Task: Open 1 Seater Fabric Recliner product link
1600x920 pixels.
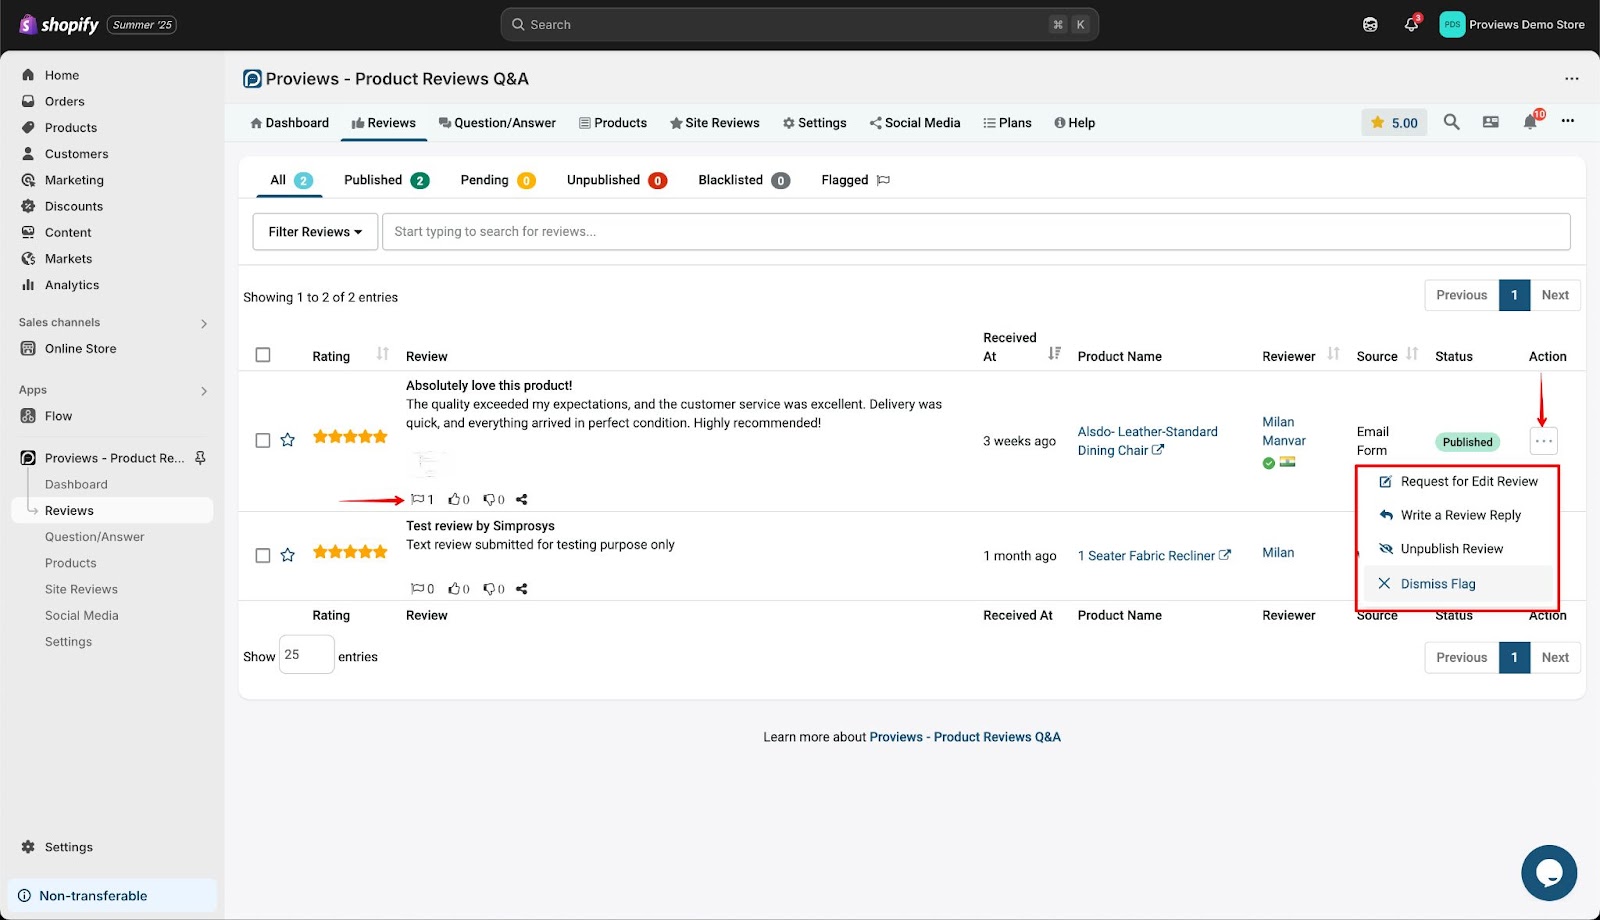Action: [1154, 556]
